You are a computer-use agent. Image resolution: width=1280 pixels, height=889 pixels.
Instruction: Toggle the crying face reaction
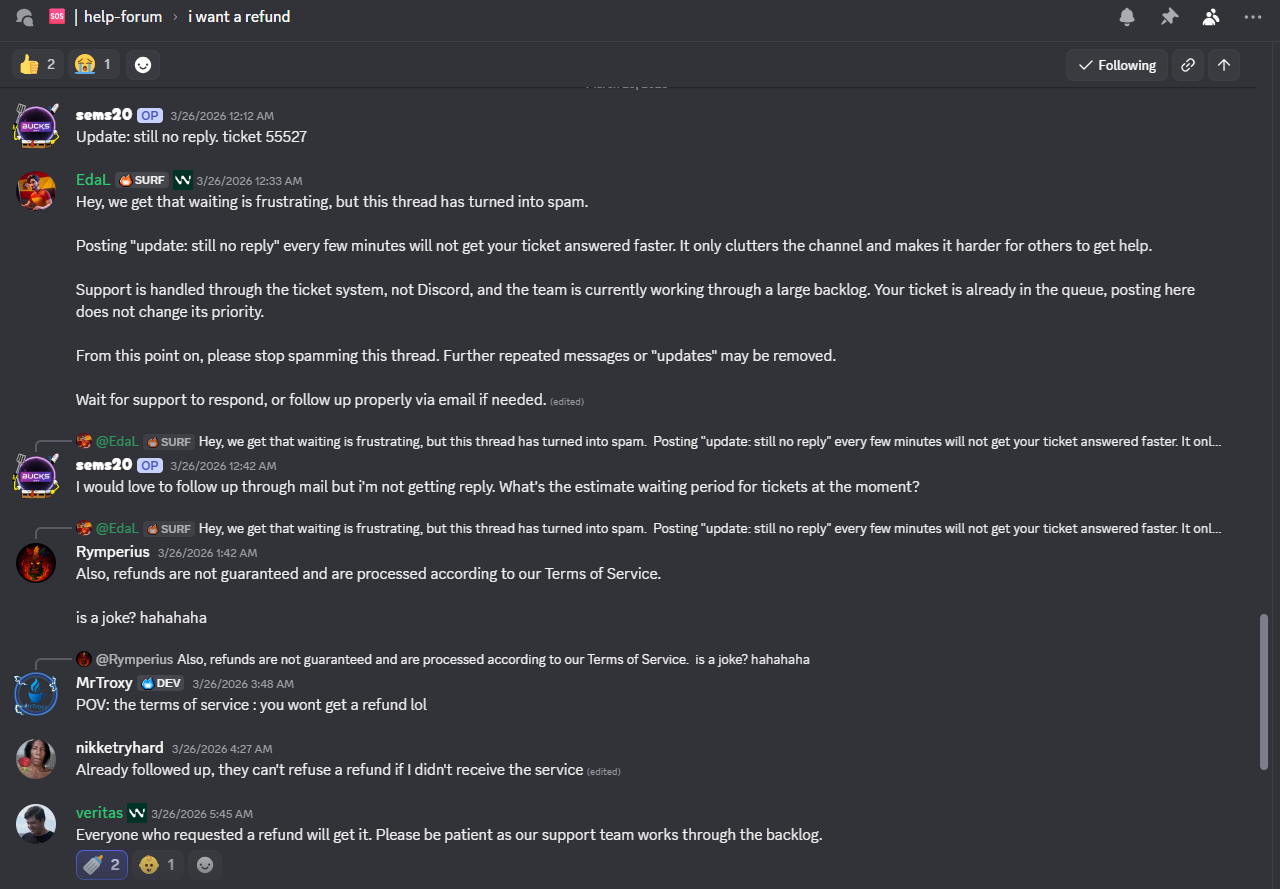click(93, 65)
